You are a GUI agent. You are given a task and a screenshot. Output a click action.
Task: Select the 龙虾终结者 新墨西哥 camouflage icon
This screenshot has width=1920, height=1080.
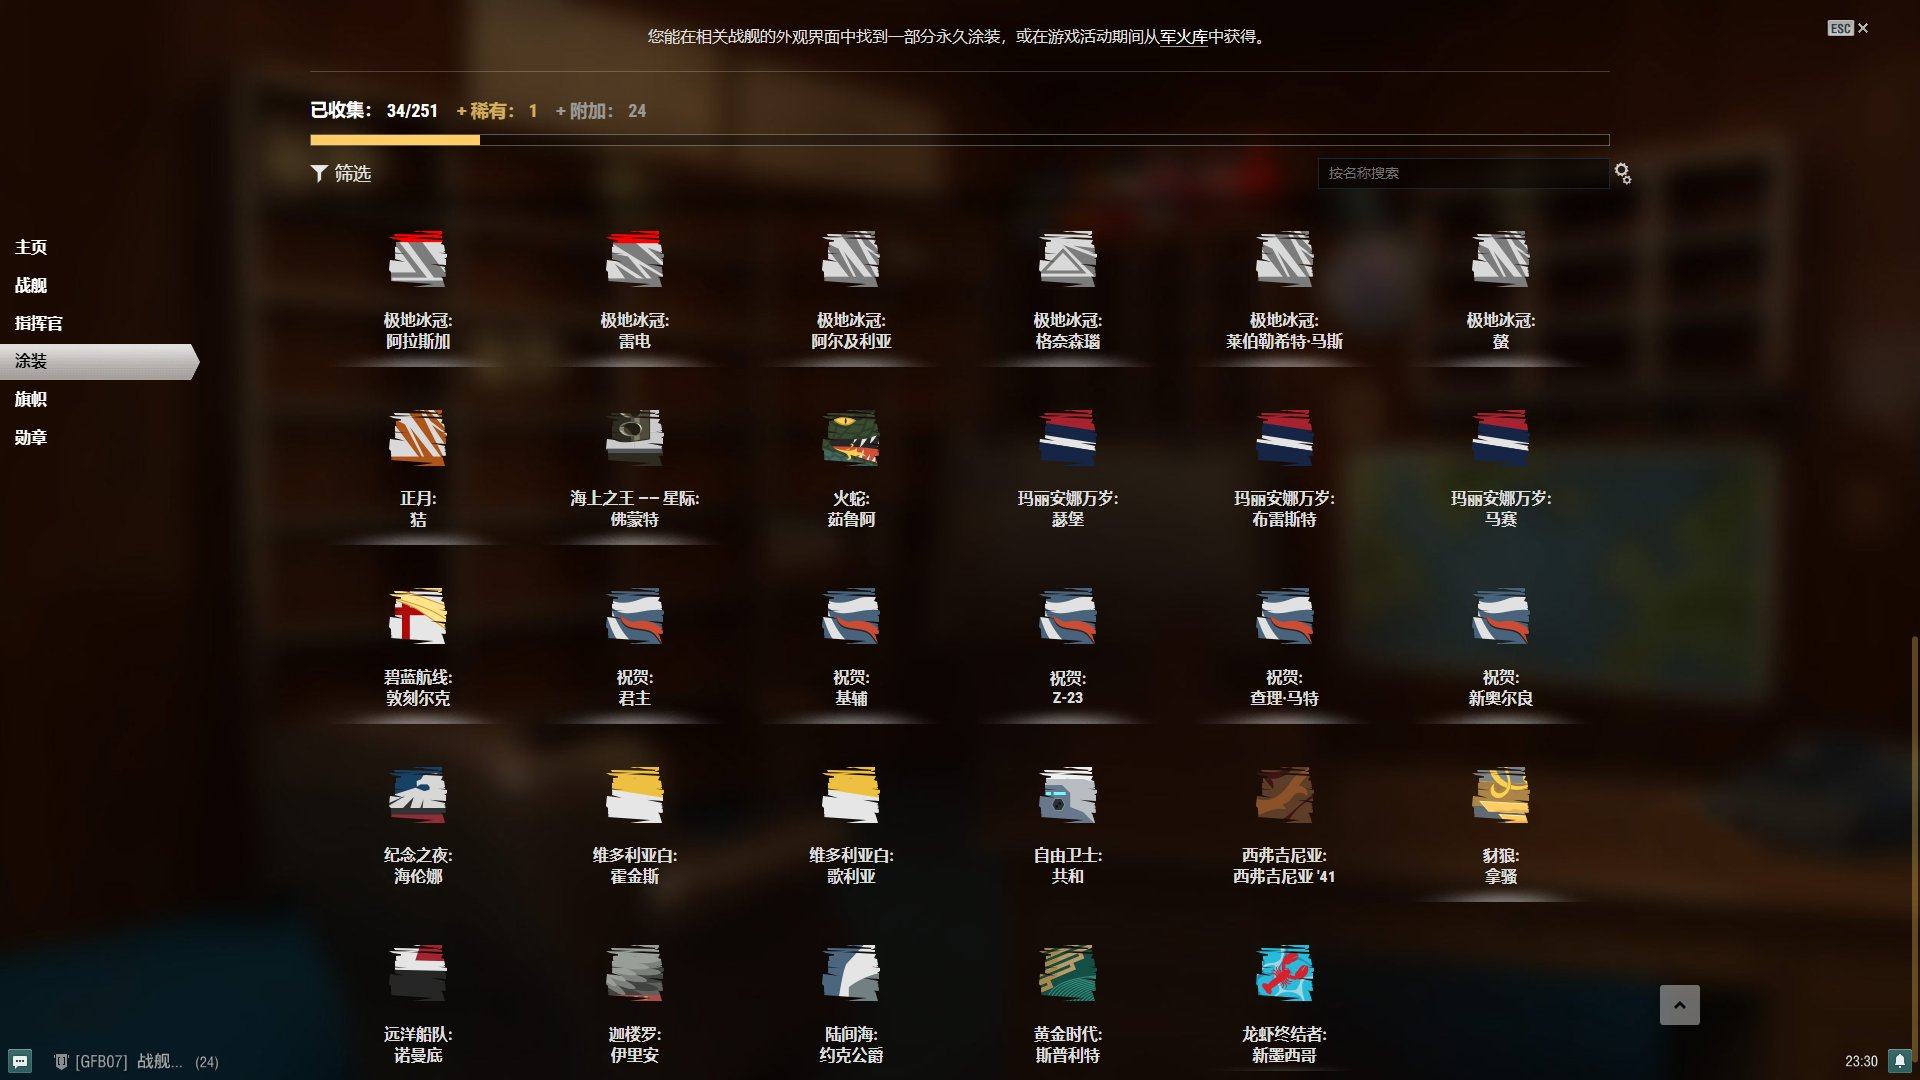[x=1284, y=973]
